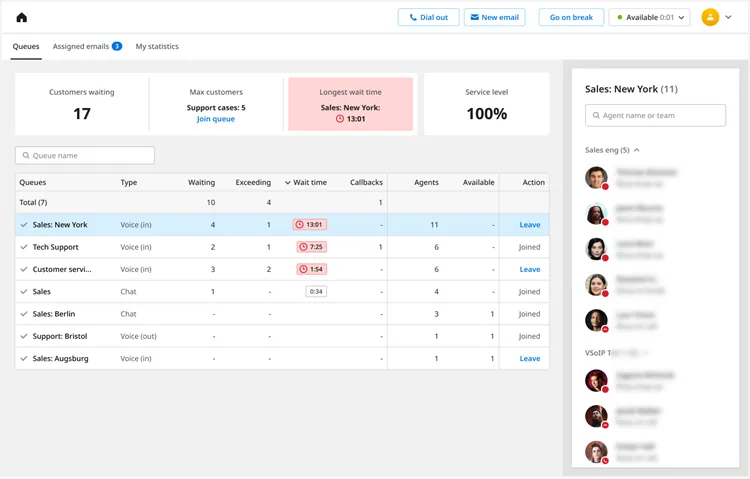The height and width of the screenshot is (479, 750).
Task: Click first agent avatar under VSoIP group
Action: pyautogui.click(x=596, y=381)
